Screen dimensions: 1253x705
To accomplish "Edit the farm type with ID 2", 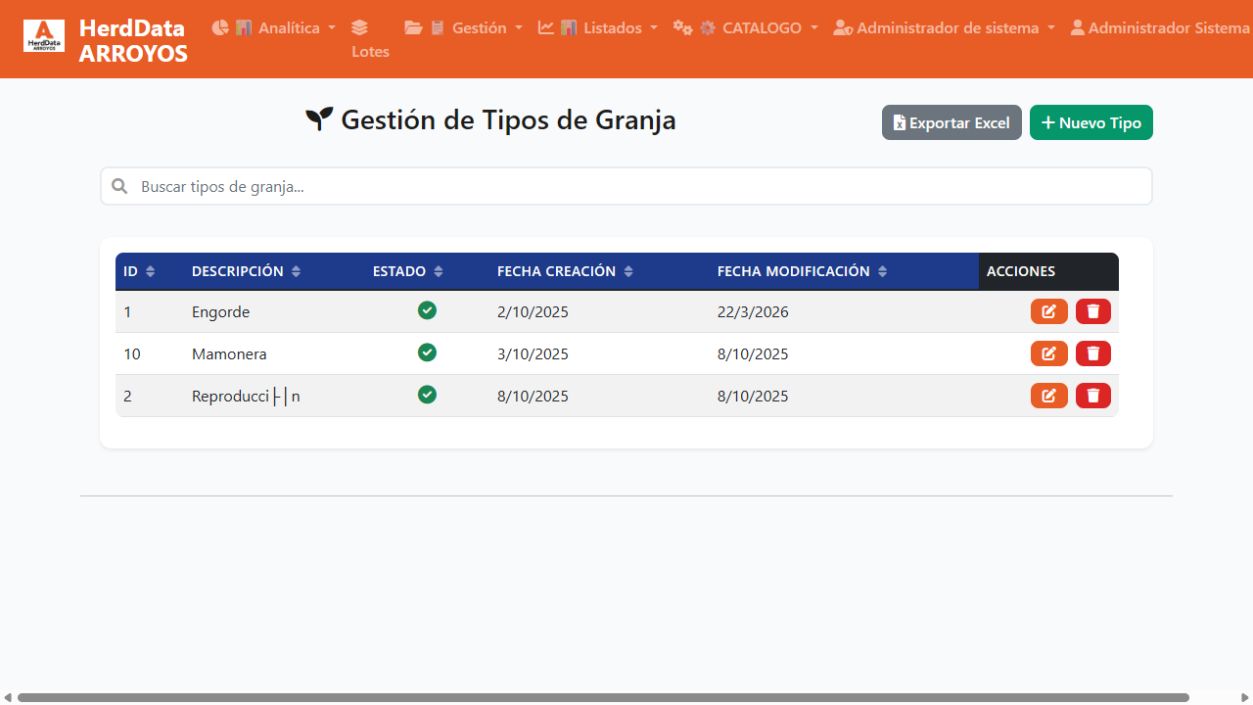I will pos(1049,395).
